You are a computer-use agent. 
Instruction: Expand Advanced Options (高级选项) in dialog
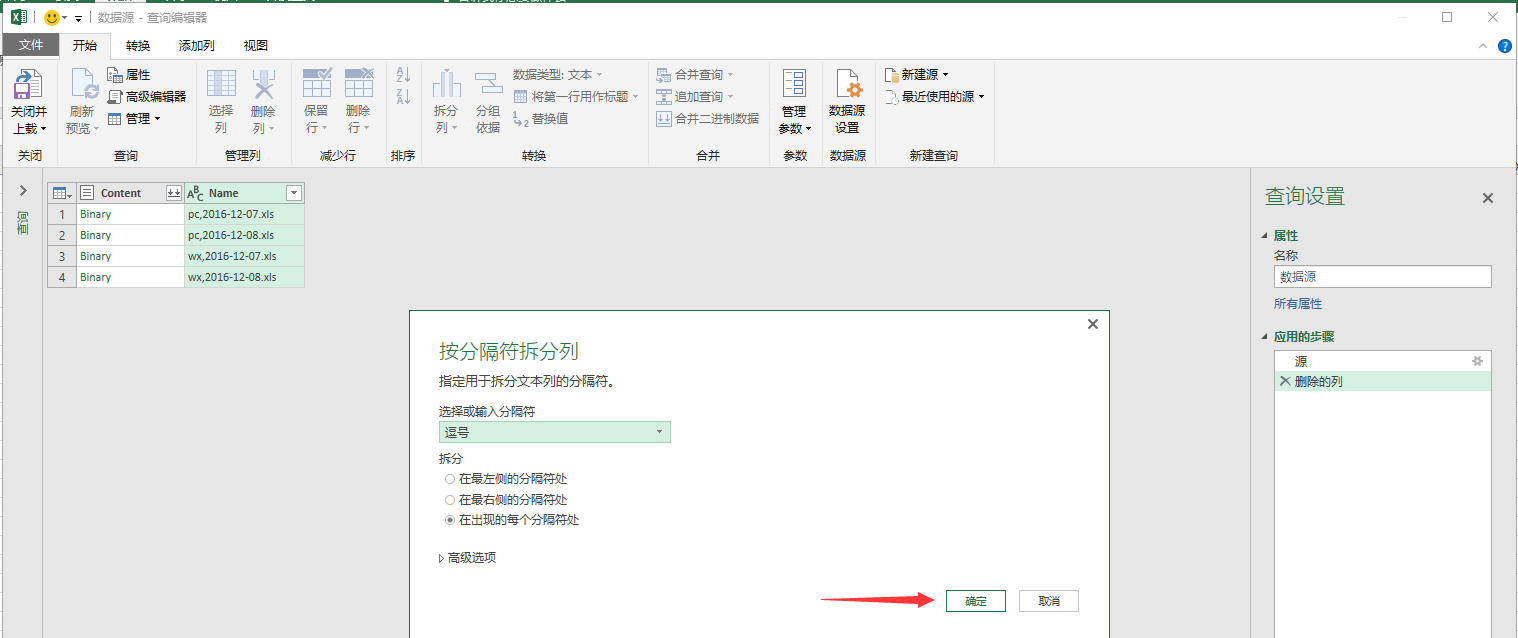[467, 558]
